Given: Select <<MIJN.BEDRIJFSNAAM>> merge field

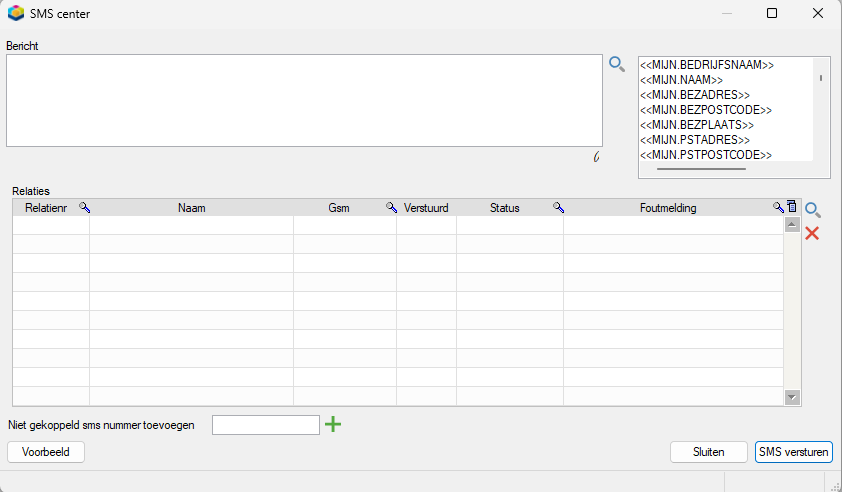Looking at the screenshot, I should tap(707, 65).
